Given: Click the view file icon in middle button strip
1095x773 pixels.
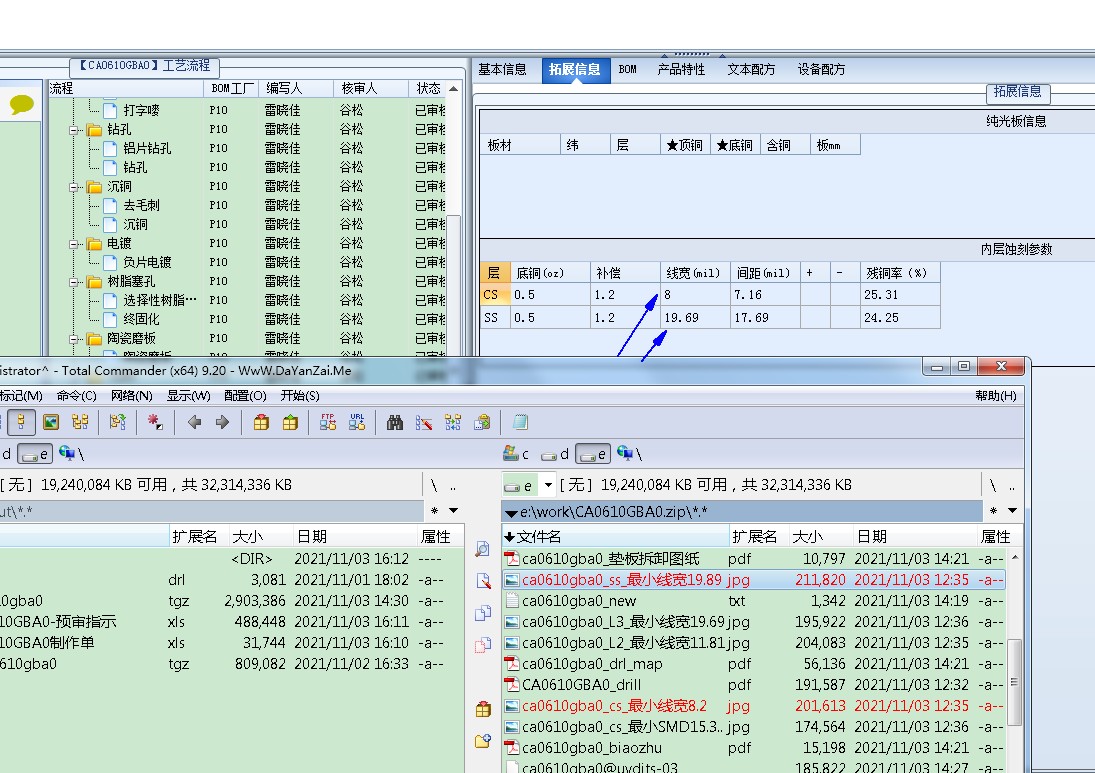Looking at the screenshot, I should click(x=483, y=549).
